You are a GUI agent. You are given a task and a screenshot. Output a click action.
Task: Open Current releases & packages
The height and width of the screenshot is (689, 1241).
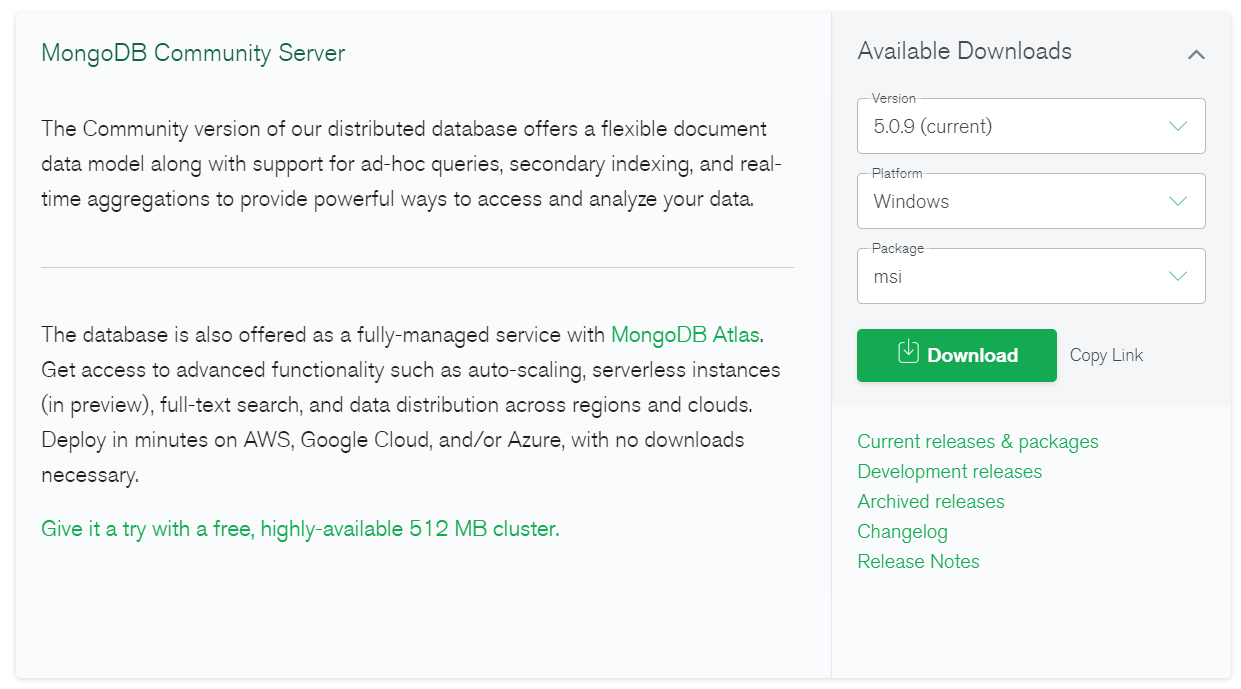coord(977,441)
